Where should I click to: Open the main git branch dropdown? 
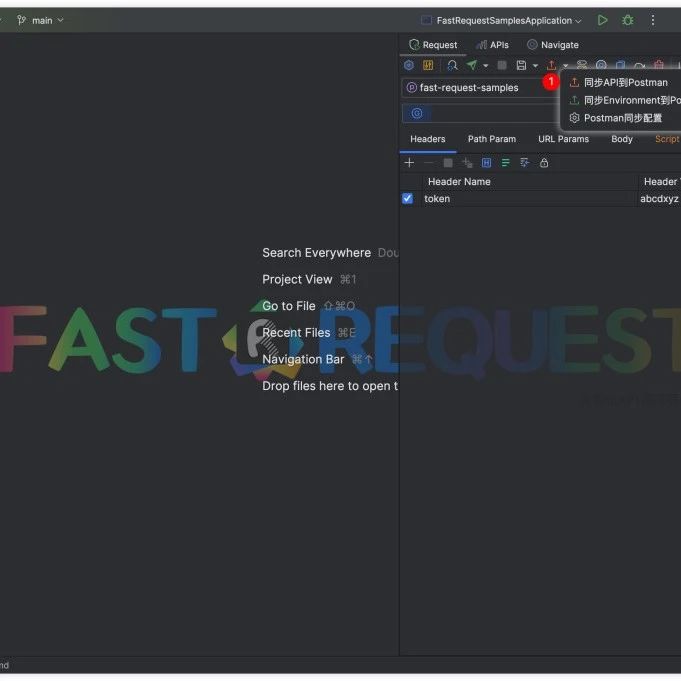40,20
